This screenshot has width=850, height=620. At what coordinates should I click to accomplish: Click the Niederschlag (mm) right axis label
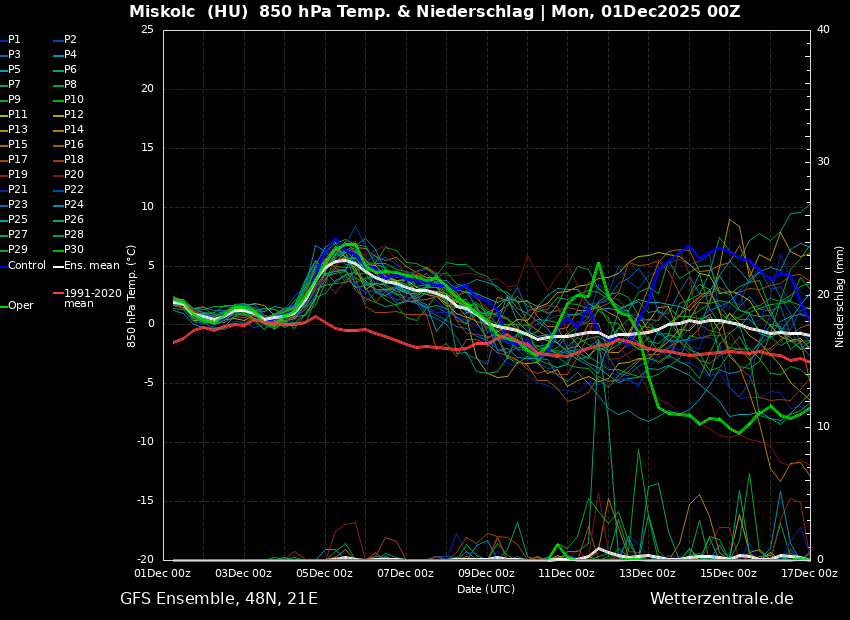[840, 296]
